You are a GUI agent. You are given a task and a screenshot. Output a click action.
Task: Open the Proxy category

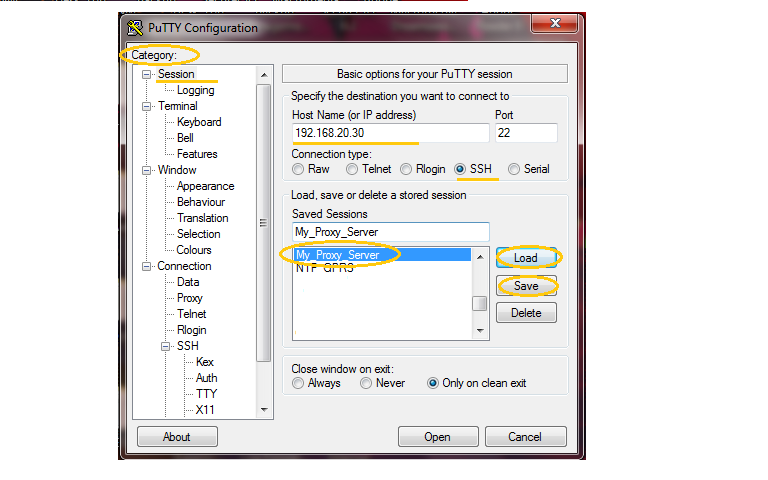190,298
